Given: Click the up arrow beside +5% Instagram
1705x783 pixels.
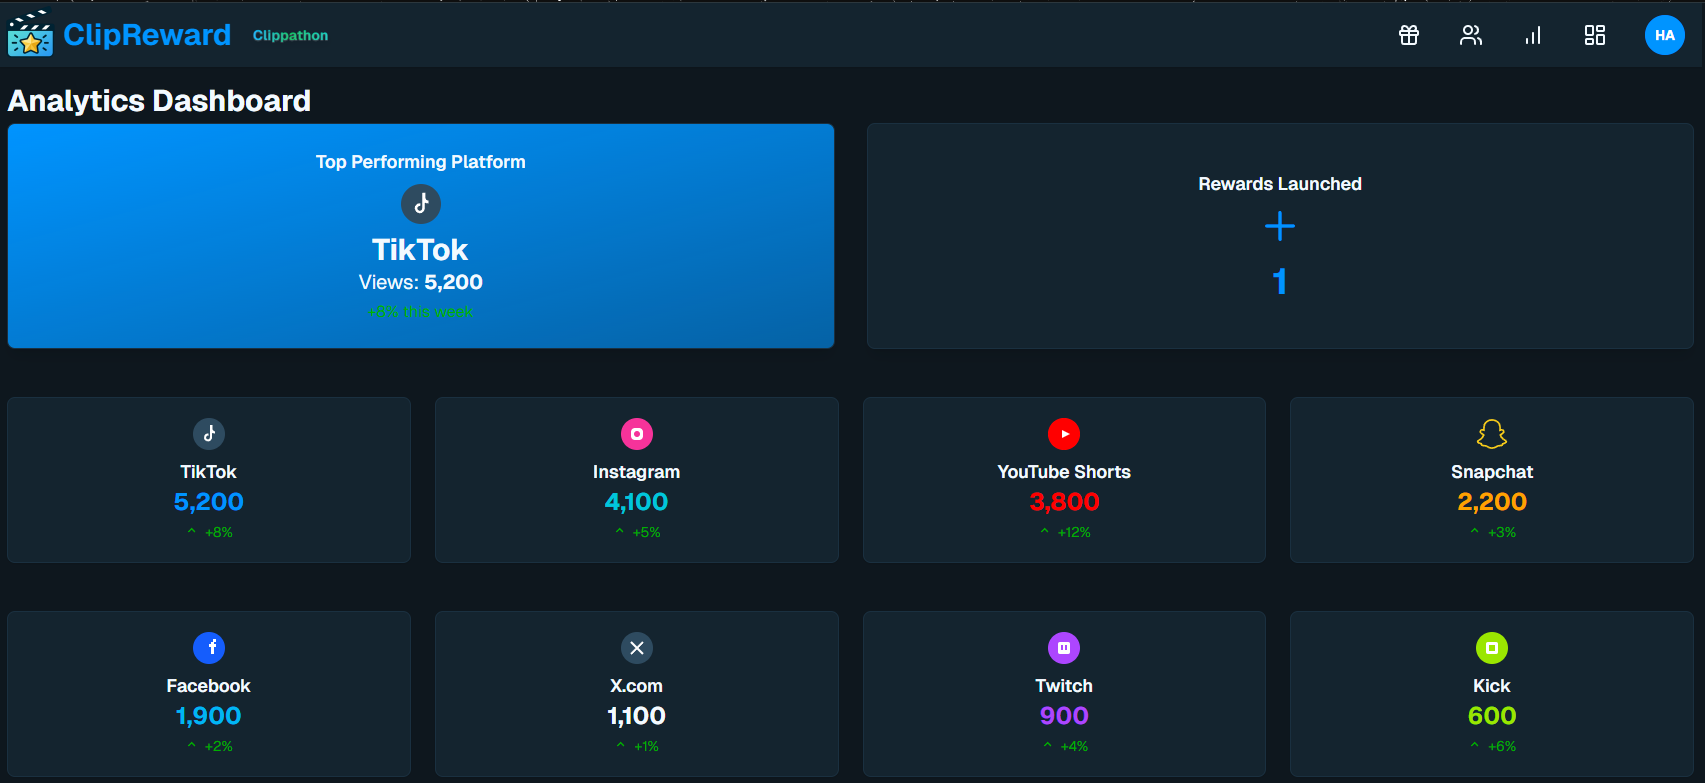Looking at the screenshot, I should (x=620, y=532).
